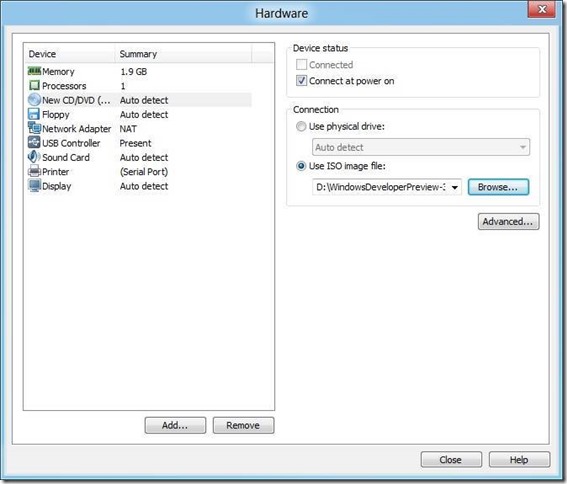The width and height of the screenshot is (567, 484).
Task: Click the Sound Card speaker icon
Action: (34, 157)
